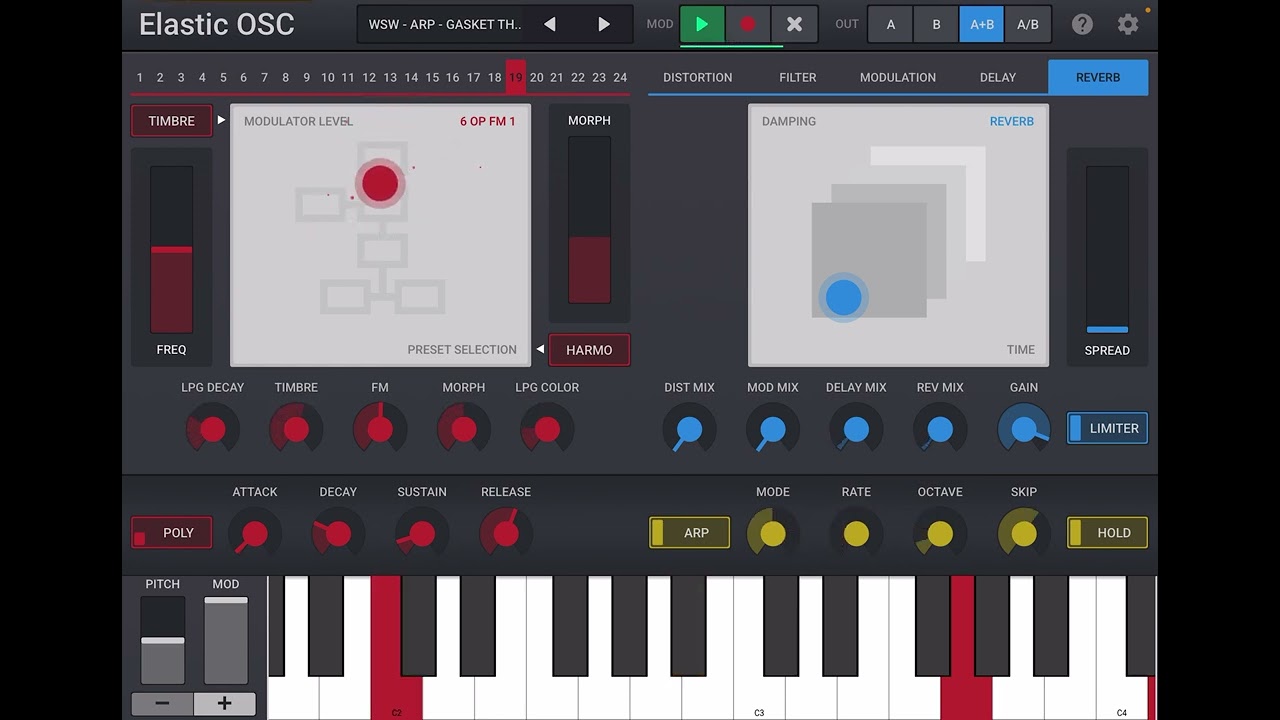Click the RELEASE envelope knob

(x=506, y=534)
